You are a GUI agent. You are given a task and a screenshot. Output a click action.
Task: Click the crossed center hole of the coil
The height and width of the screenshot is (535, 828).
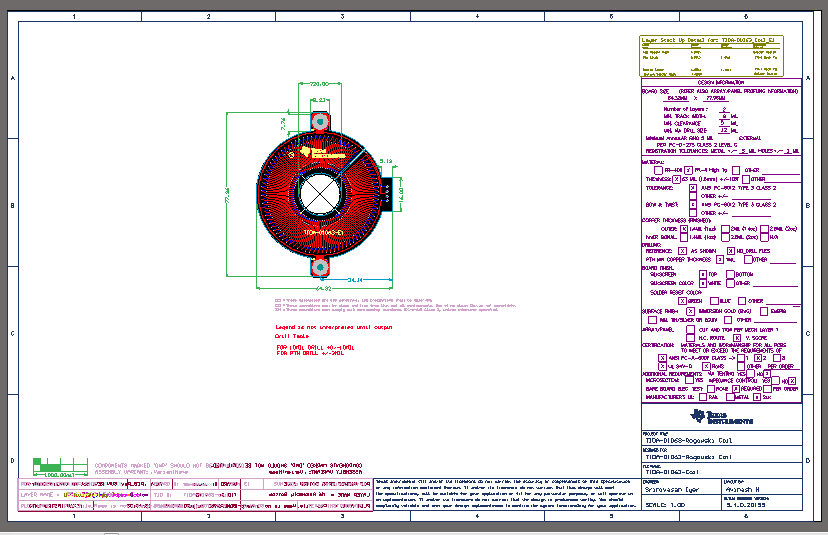pos(319,194)
